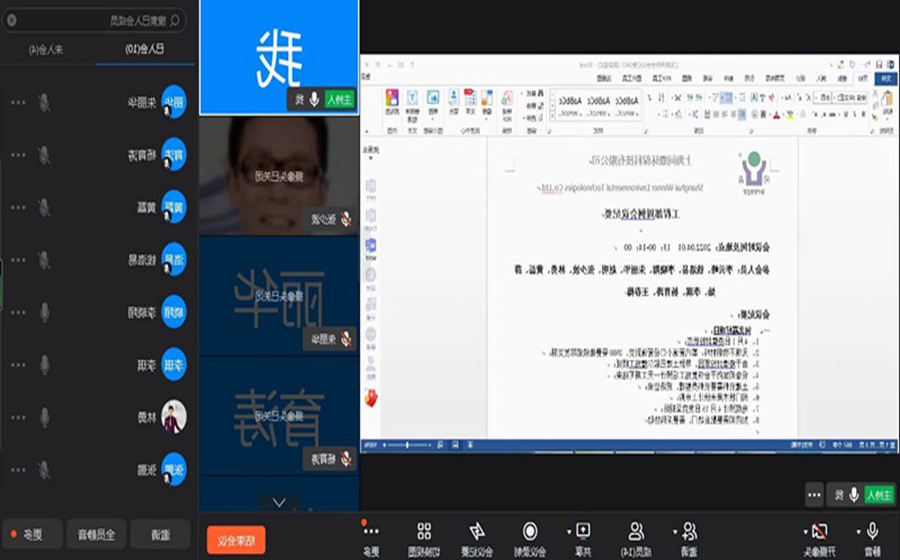The image size is (900, 560).
Task: Click the orange 结束会议 end meeting button
Action: 236,540
